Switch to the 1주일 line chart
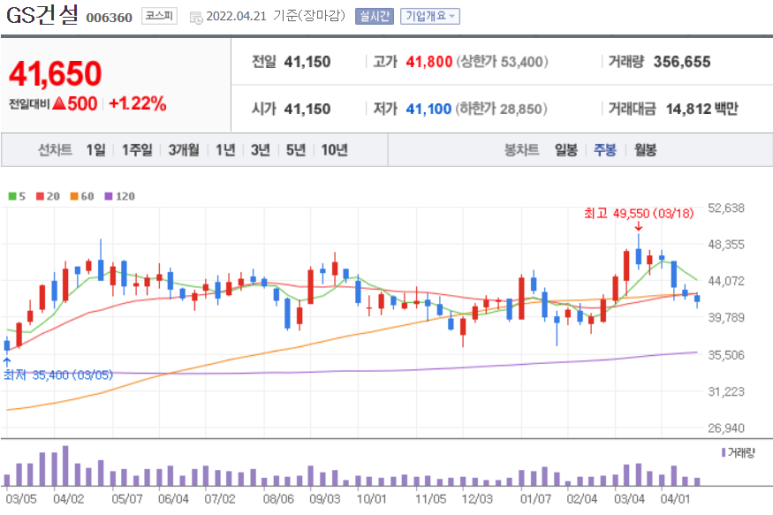 [137, 150]
